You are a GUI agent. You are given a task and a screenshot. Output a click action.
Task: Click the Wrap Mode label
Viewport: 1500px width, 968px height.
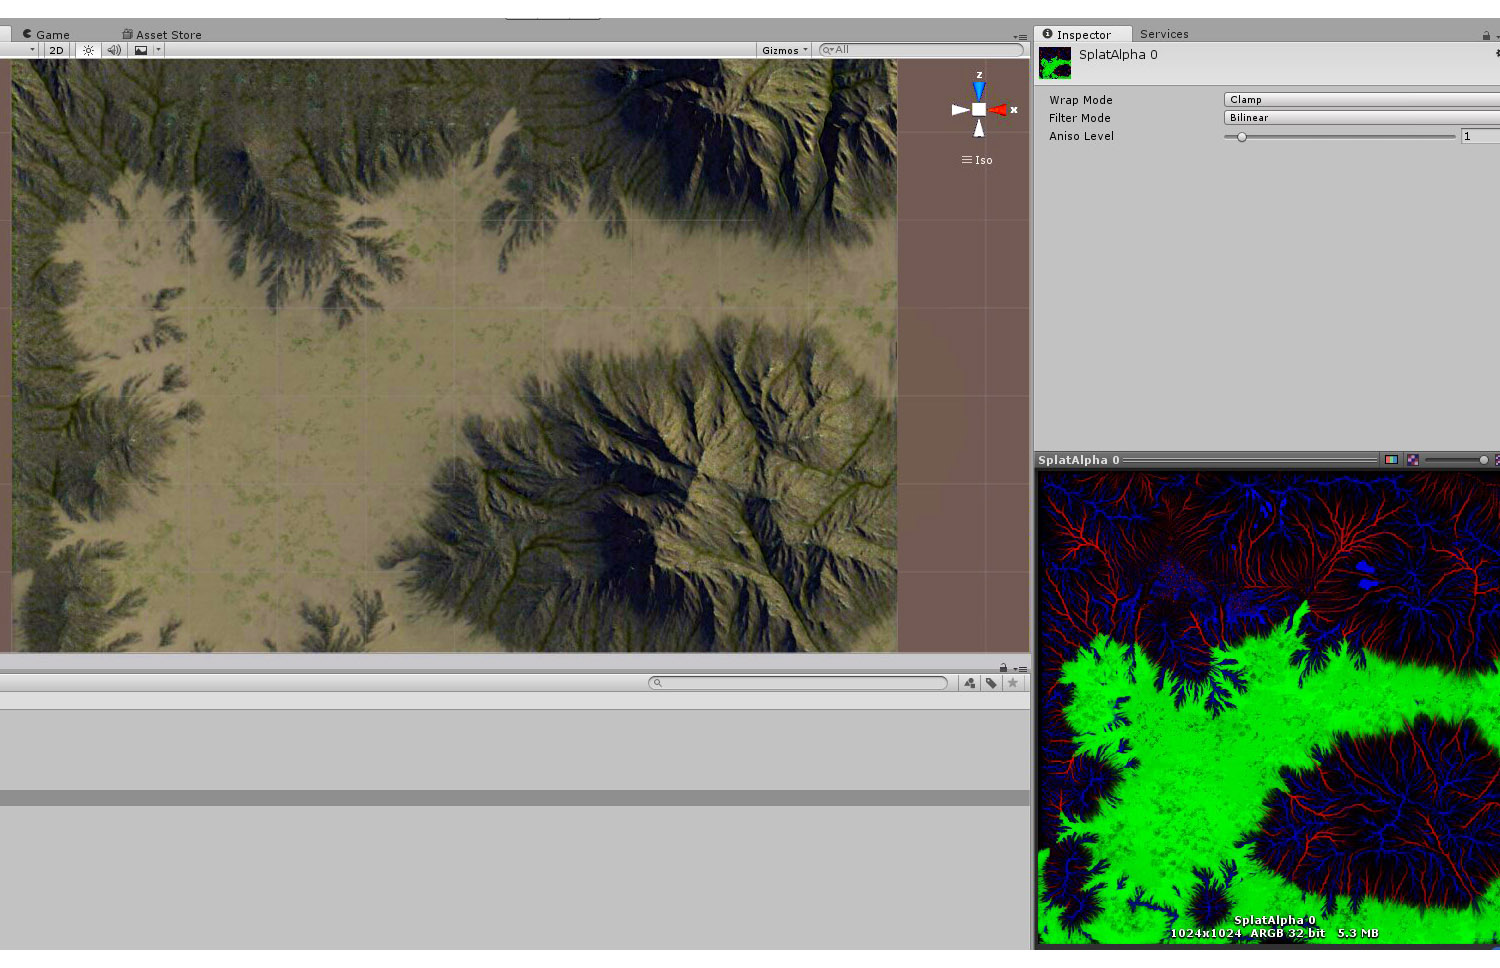tap(1081, 100)
